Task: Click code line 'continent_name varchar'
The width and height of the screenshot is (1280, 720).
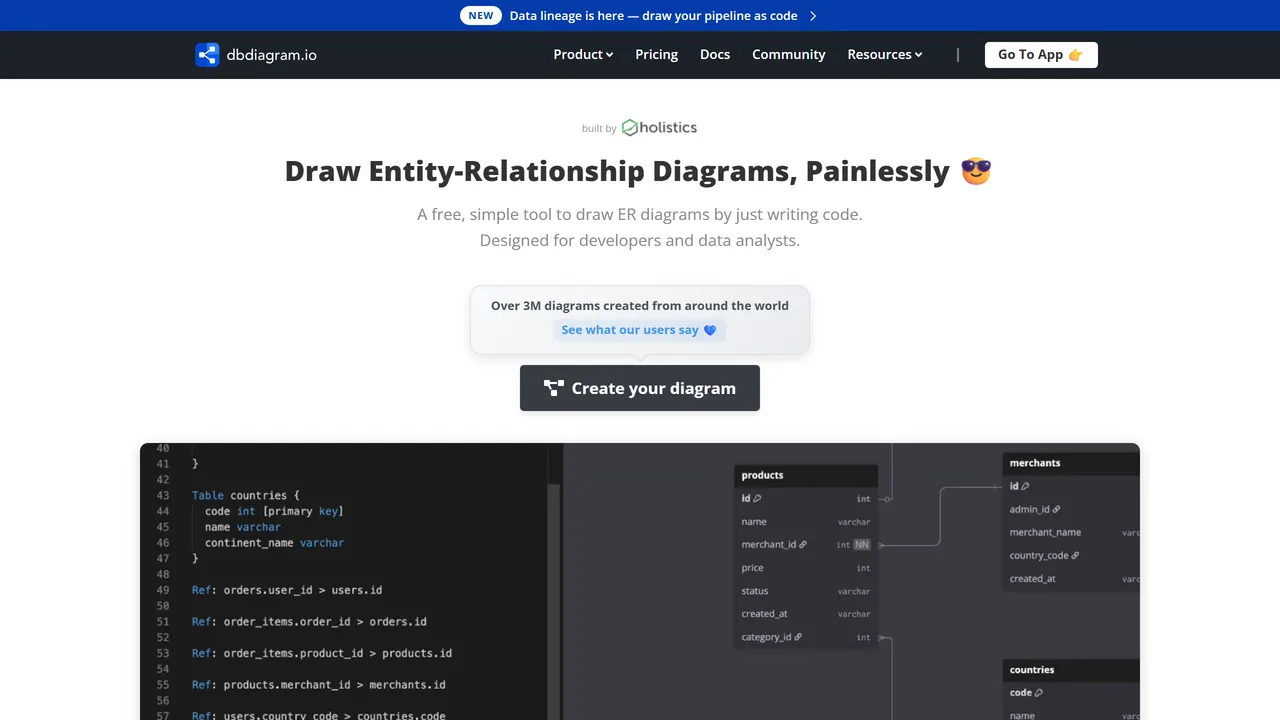Action: tap(274, 543)
